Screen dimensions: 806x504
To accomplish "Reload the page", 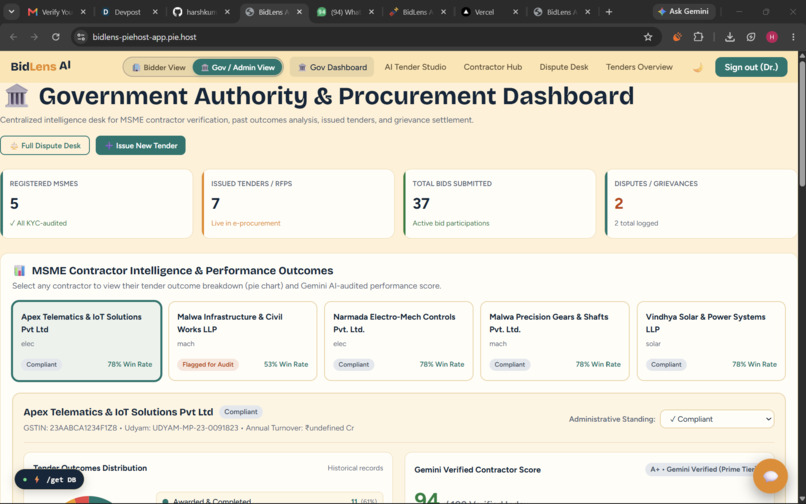I will pyautogui.click(x=56, y=37).
